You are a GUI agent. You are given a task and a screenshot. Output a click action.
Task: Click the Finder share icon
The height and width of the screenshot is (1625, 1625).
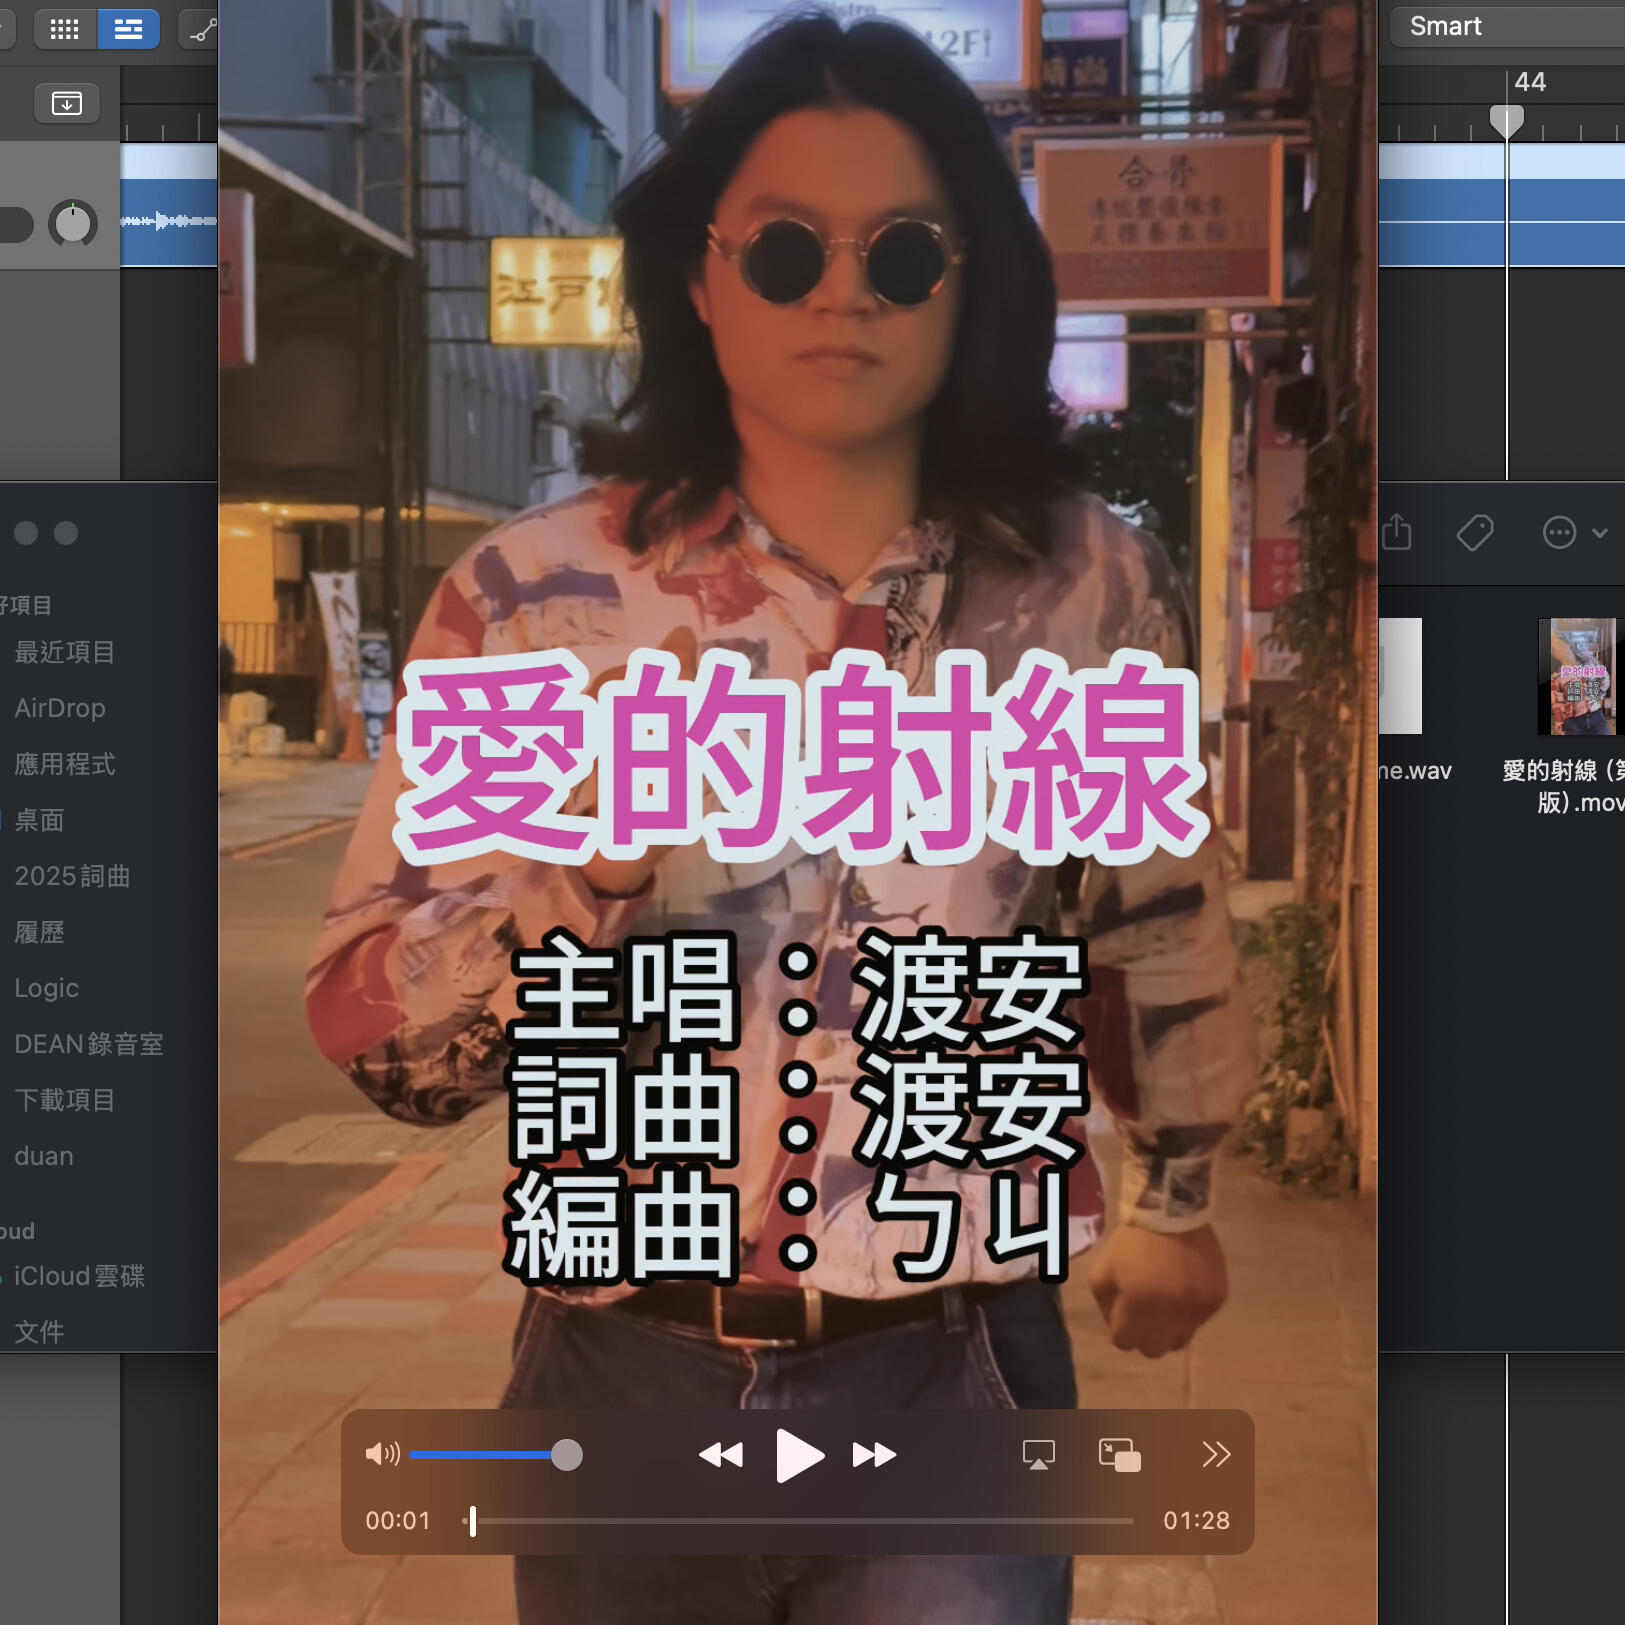[x=1397, y=533]
